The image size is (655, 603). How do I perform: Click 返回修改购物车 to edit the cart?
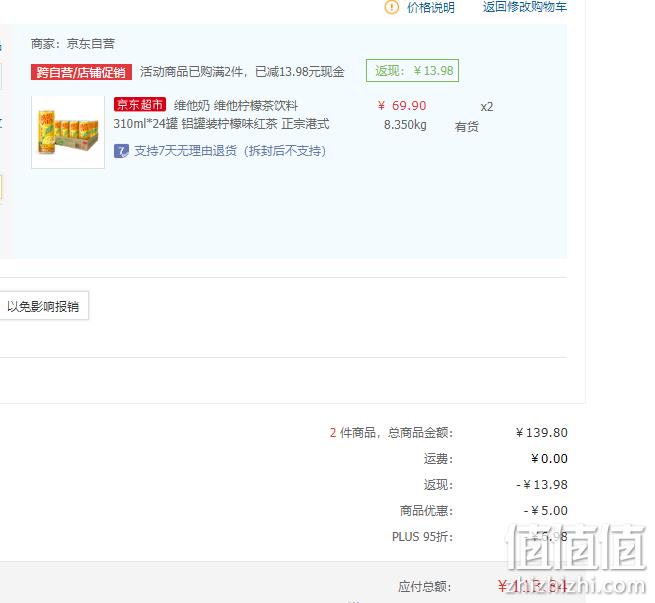pos(525,7)
